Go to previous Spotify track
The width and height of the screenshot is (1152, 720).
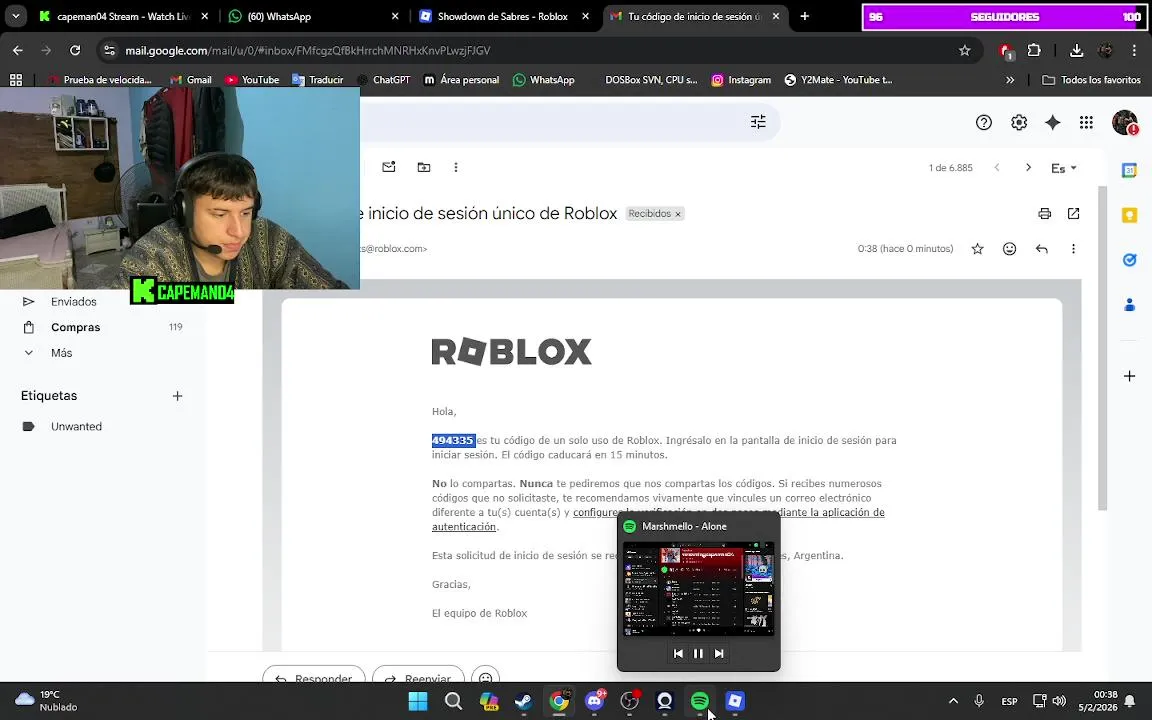point(678,653)
